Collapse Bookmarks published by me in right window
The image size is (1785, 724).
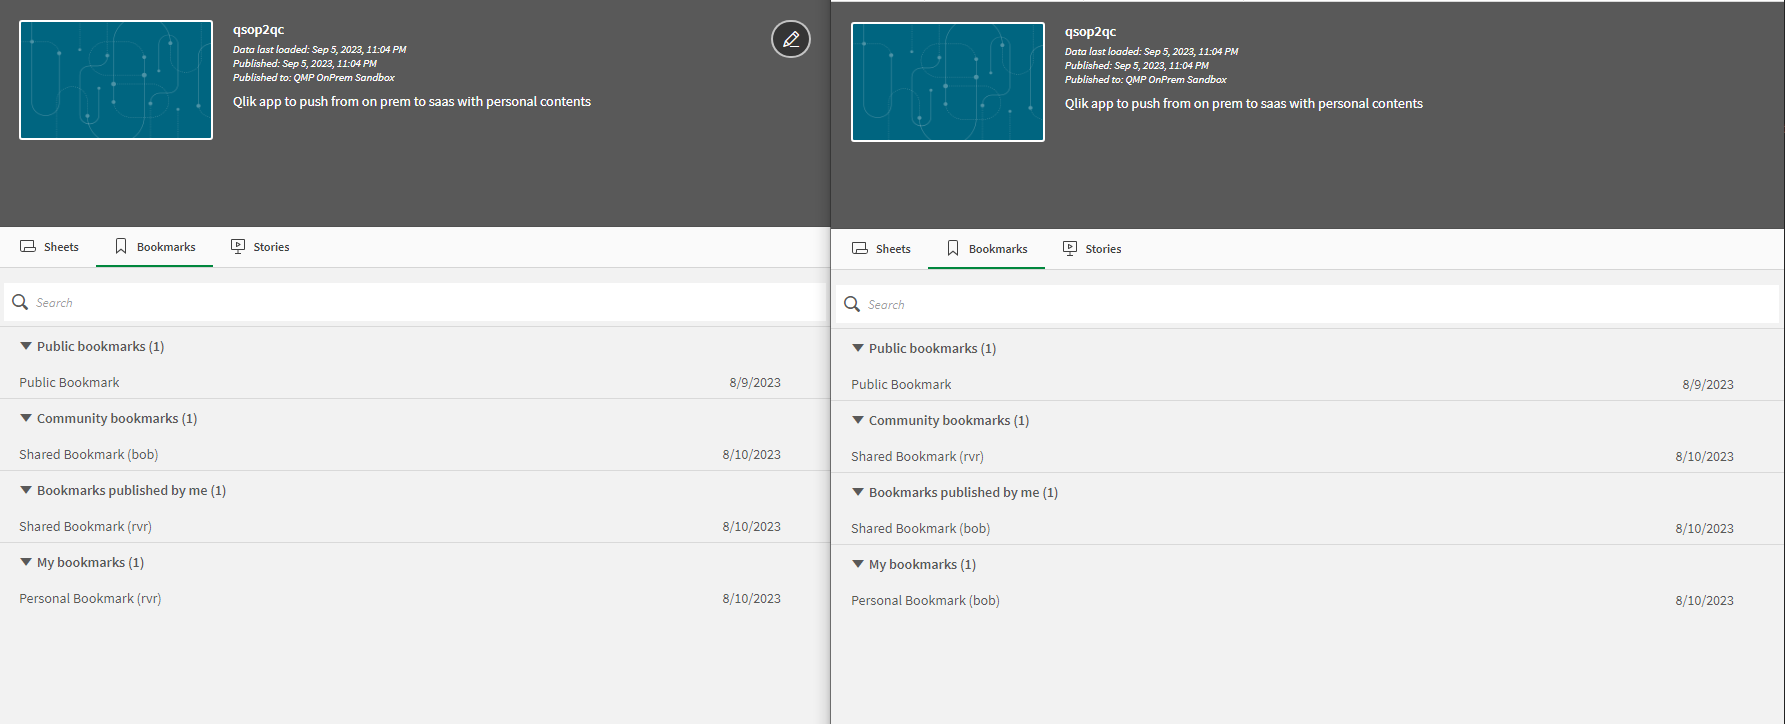tap(858, 492)
